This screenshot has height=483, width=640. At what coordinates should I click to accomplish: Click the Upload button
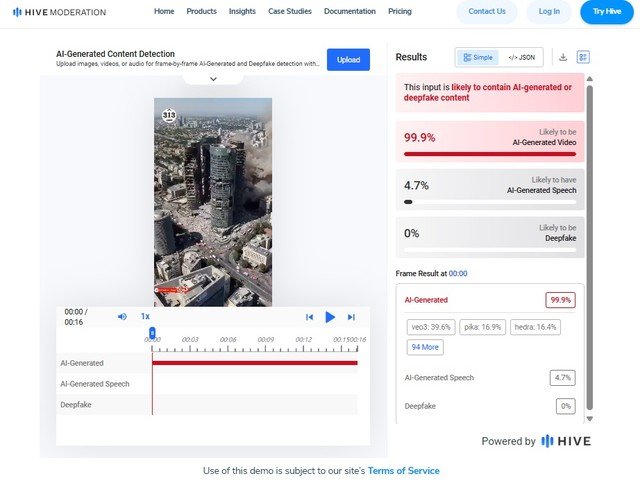click(348, 60)
